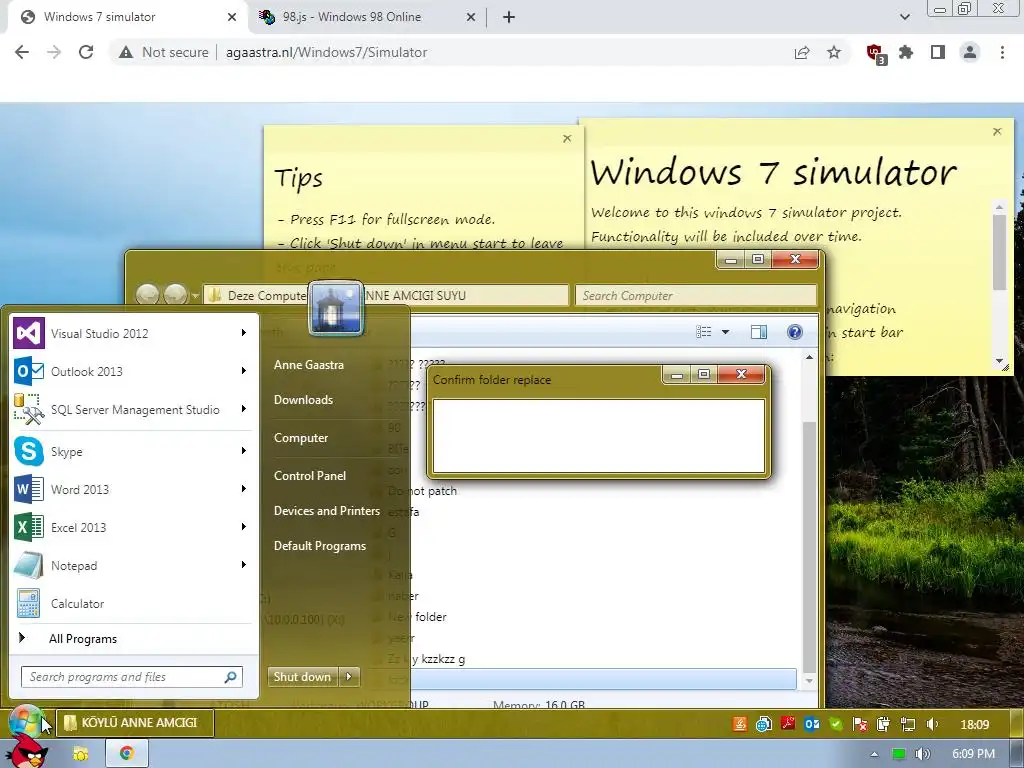The width and height of the screenshot is (1024, 768).
Task: Click the uBlock extension icon
Action: pos(875,53)
